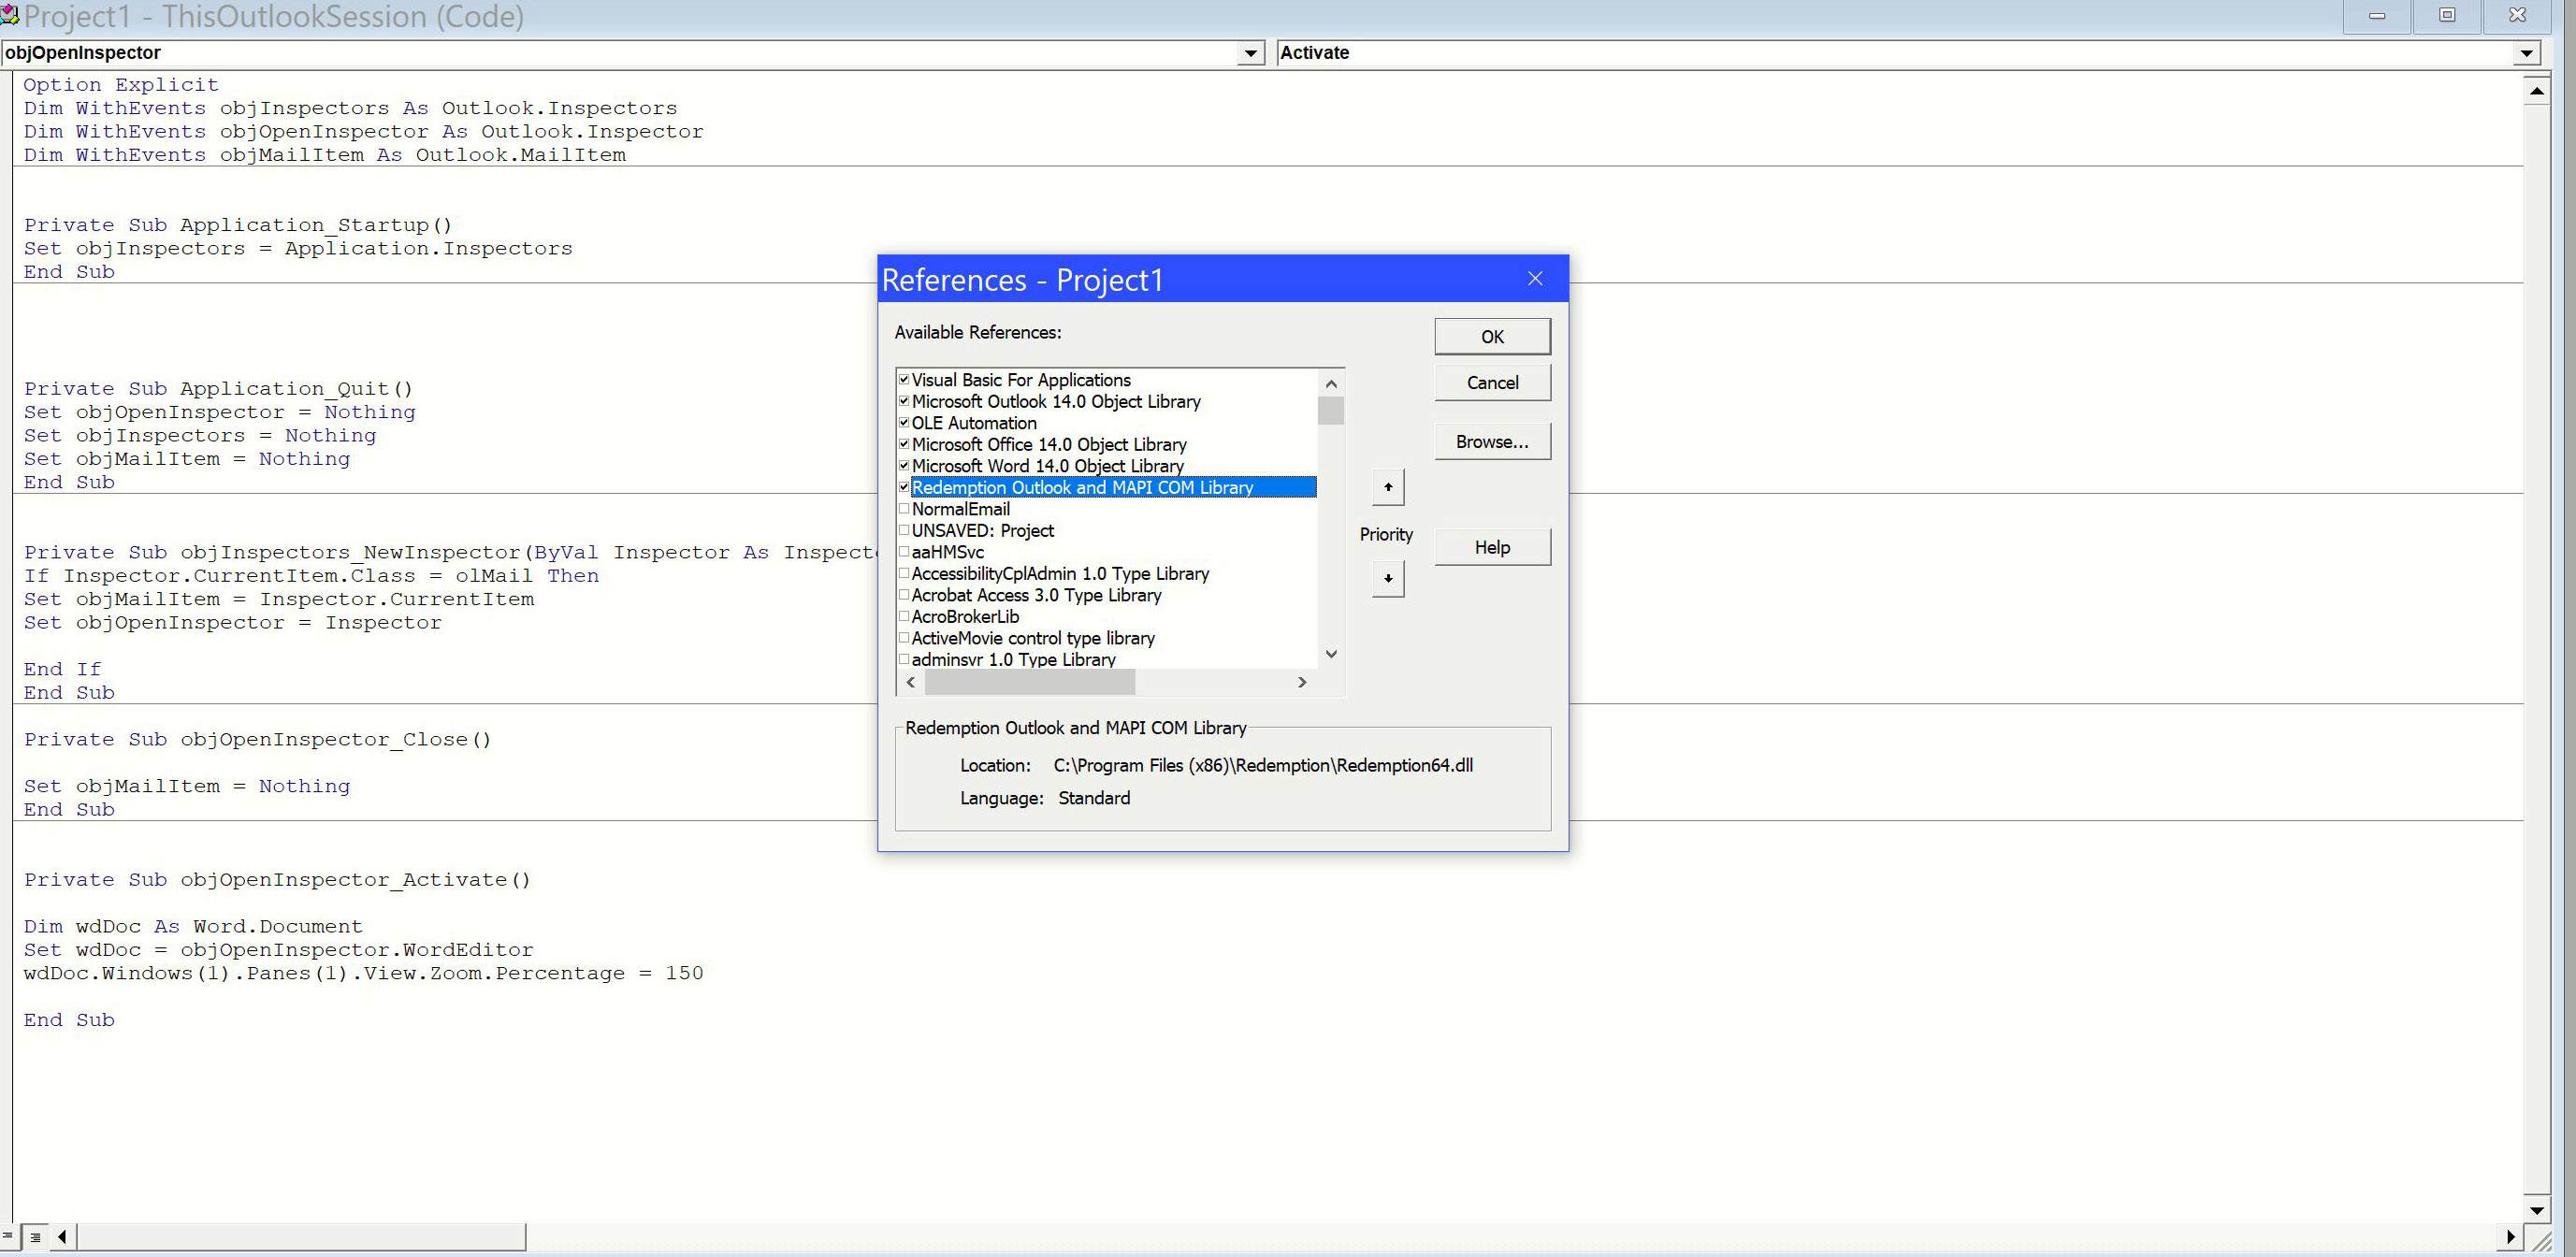This screenshot has height=1257, width=2576.
Task: Move reference priority up with arrow button
Action: [1388, 487]
